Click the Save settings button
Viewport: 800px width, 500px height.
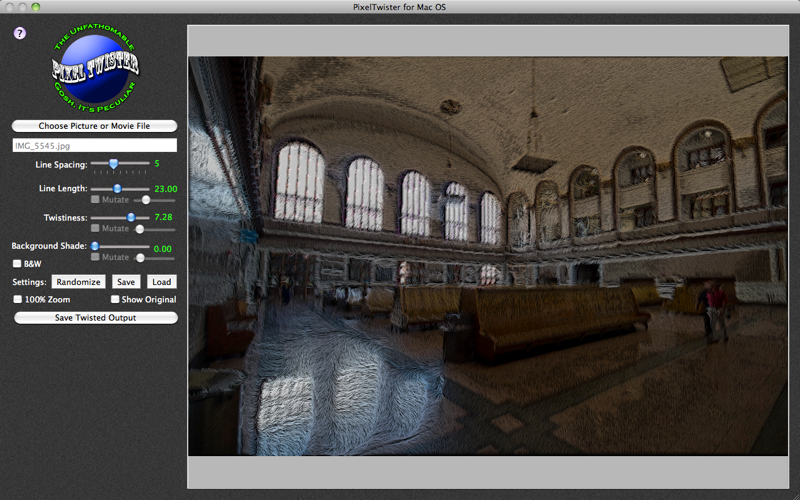click(x=126, y=282)
